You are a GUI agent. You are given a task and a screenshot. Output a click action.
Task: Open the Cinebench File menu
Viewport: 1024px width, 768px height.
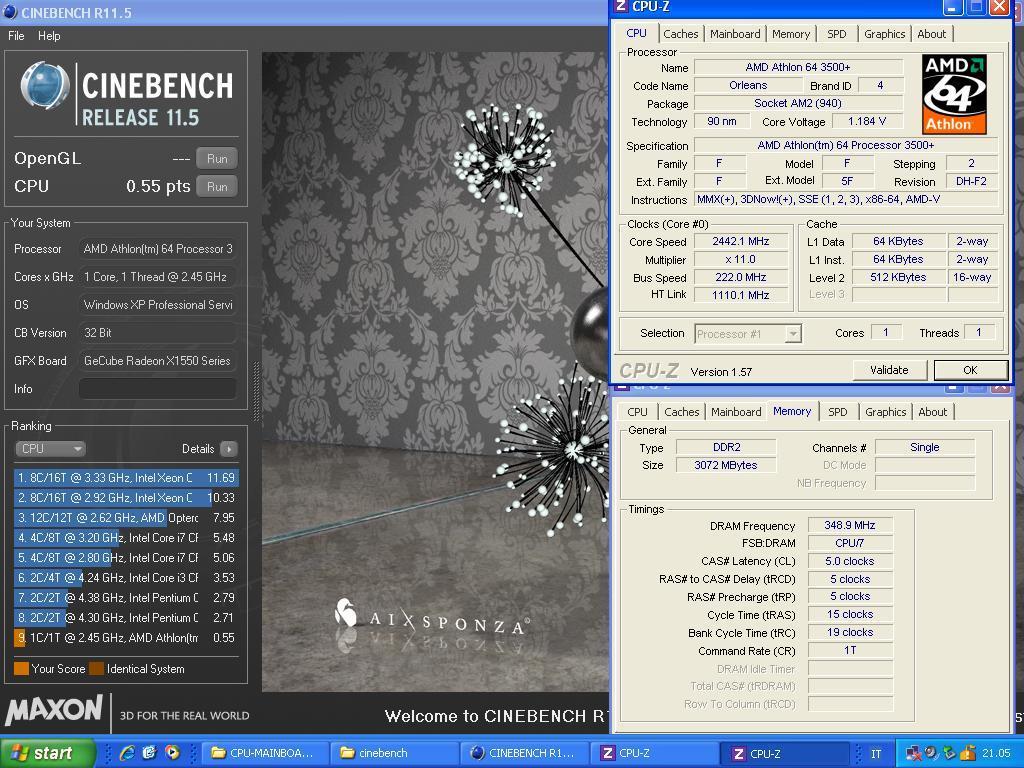[16, 36]
